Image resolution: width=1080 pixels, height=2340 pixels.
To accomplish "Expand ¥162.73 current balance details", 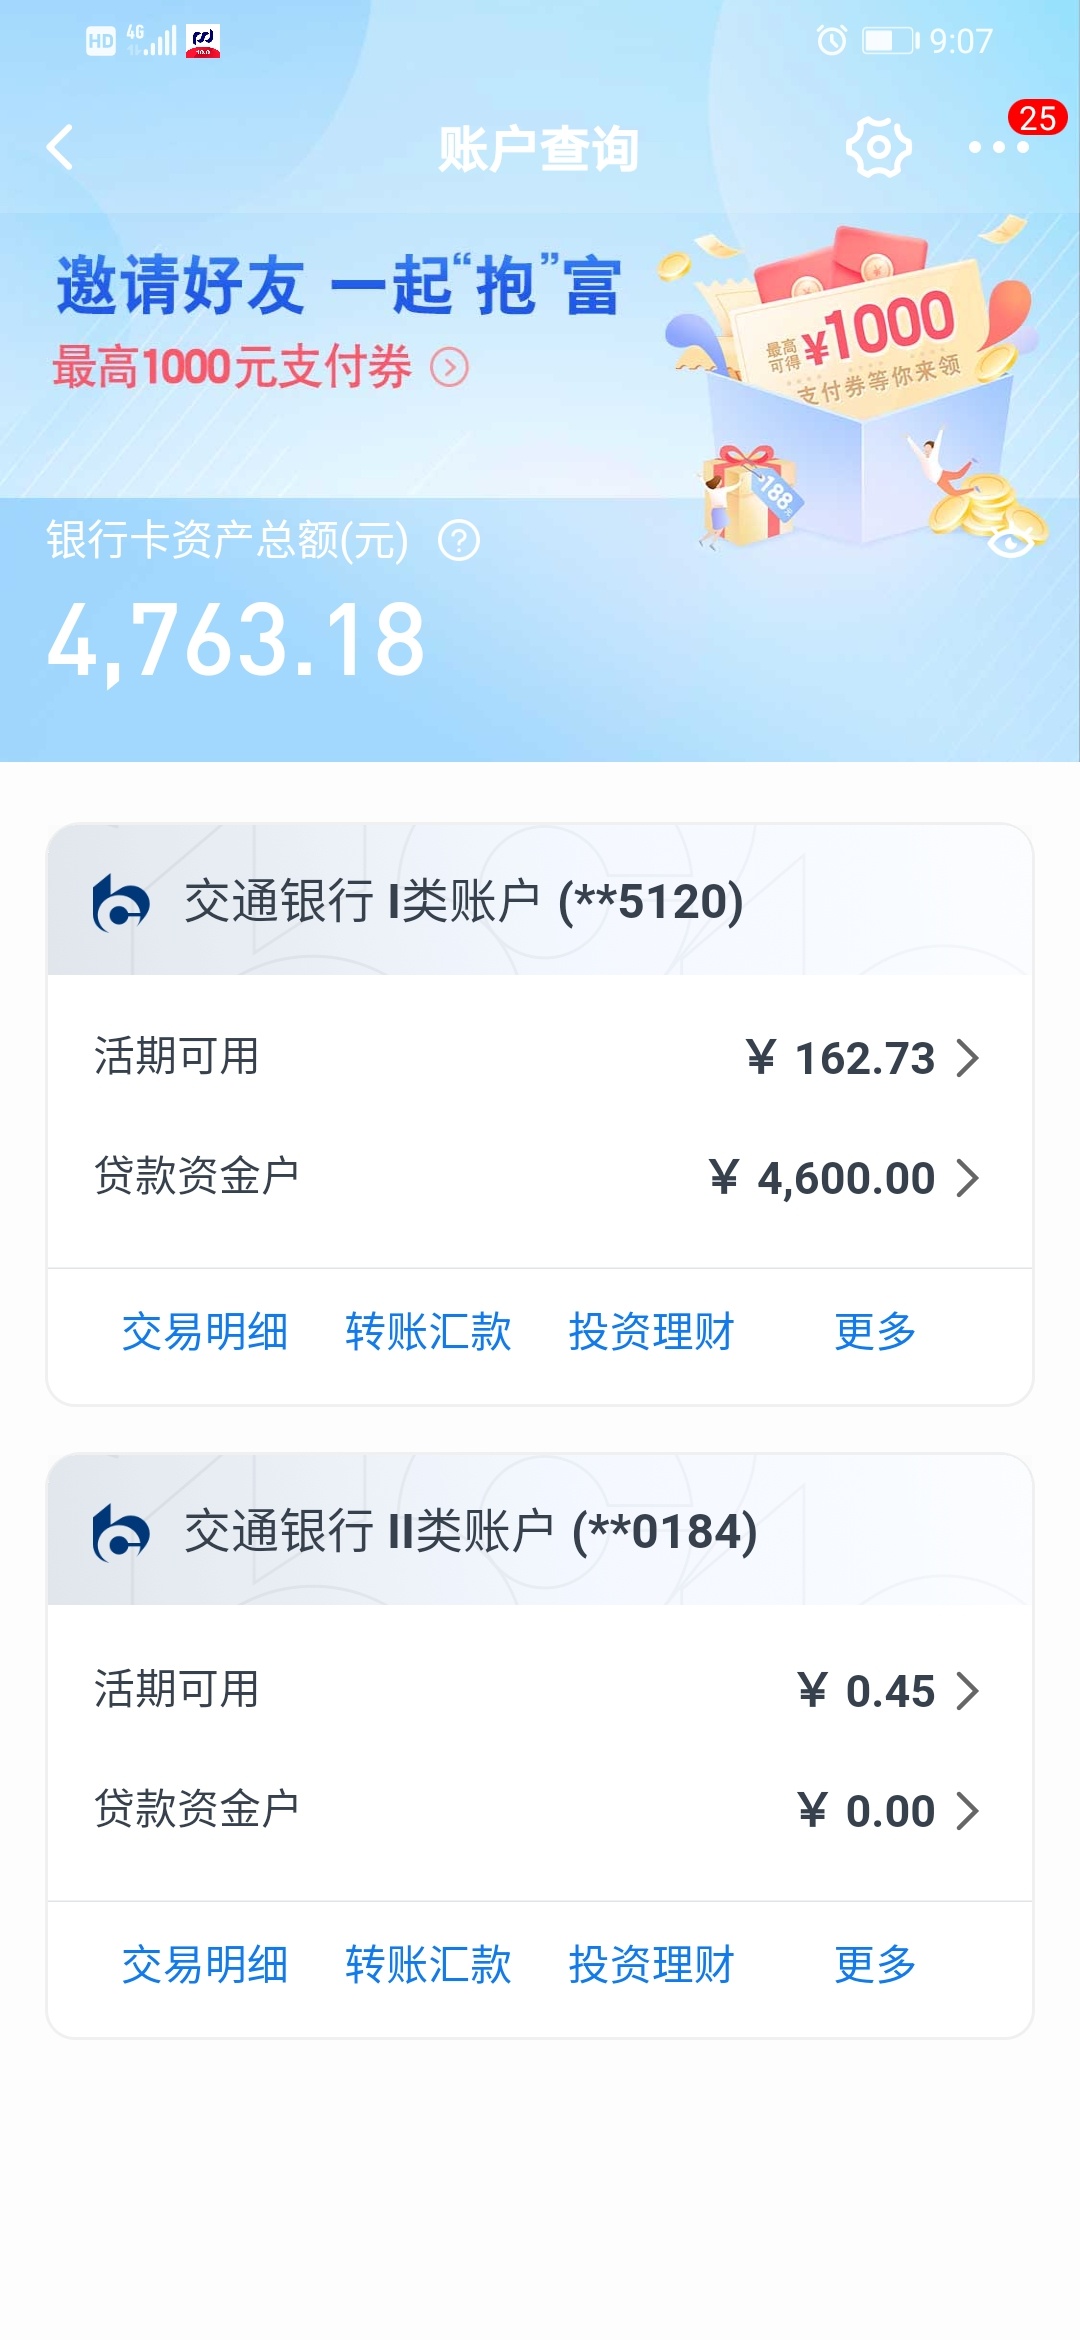I will (540, 1058).
